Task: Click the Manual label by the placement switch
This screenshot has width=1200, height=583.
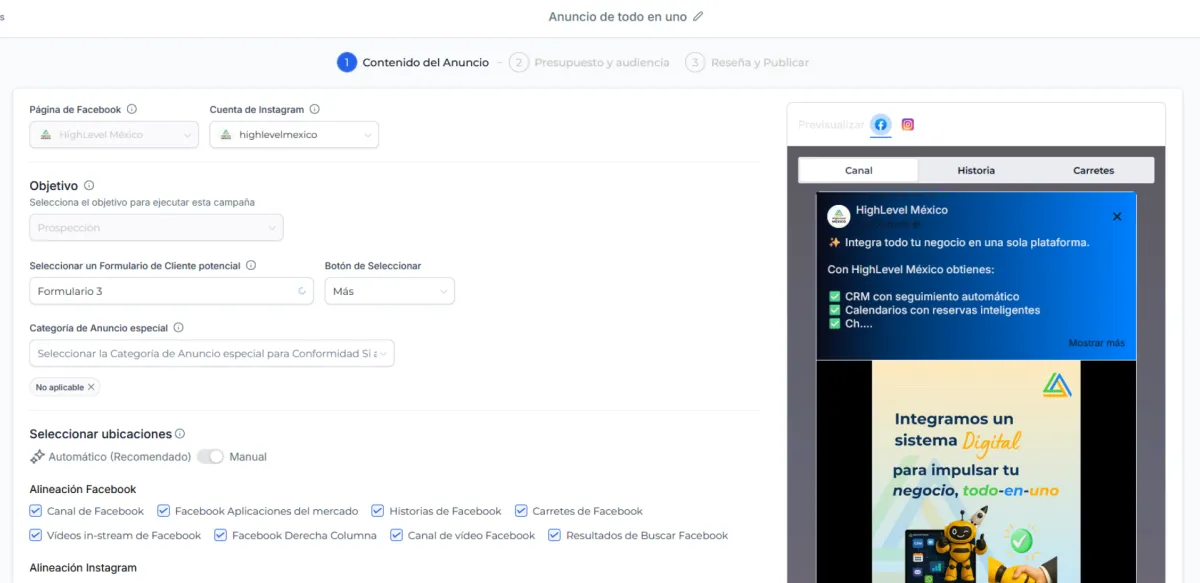Action: (x=248, y=457)
